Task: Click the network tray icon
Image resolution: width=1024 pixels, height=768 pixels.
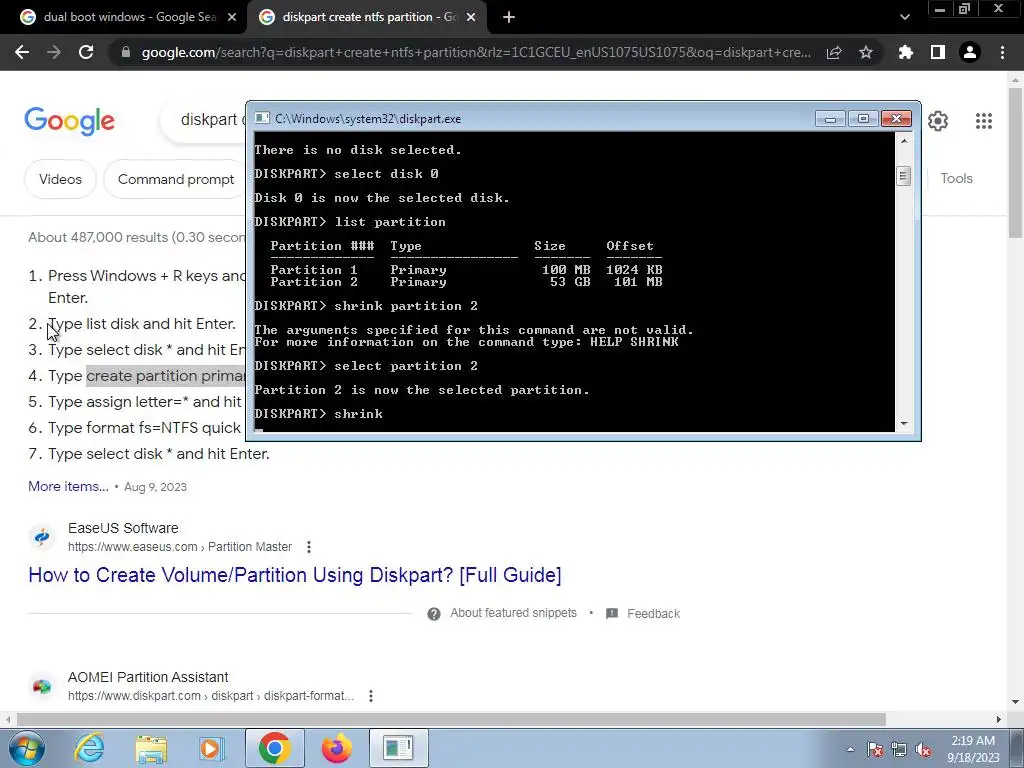Action: click(899, 749)
